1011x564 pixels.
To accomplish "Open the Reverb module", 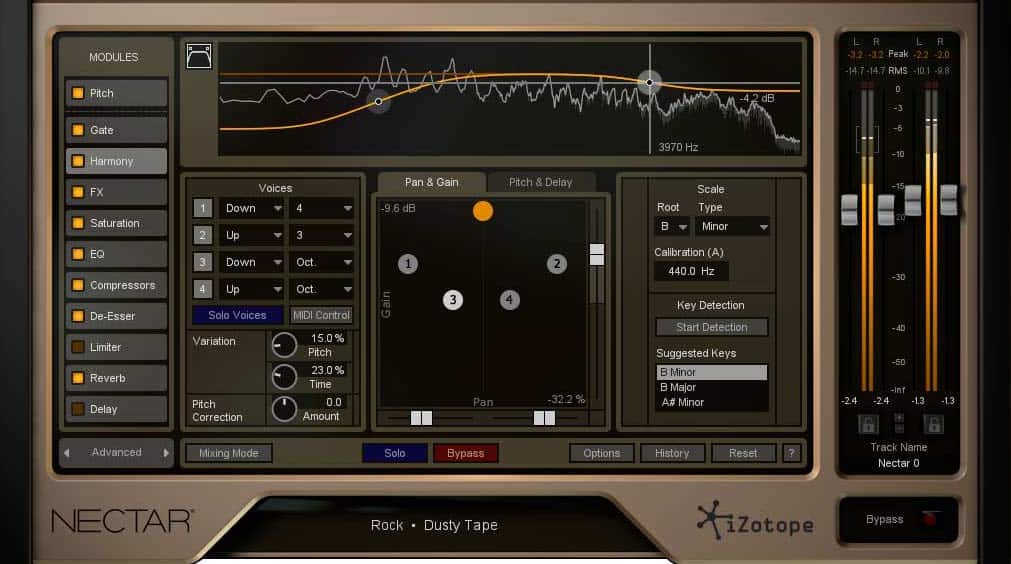I will coord(117,378).
